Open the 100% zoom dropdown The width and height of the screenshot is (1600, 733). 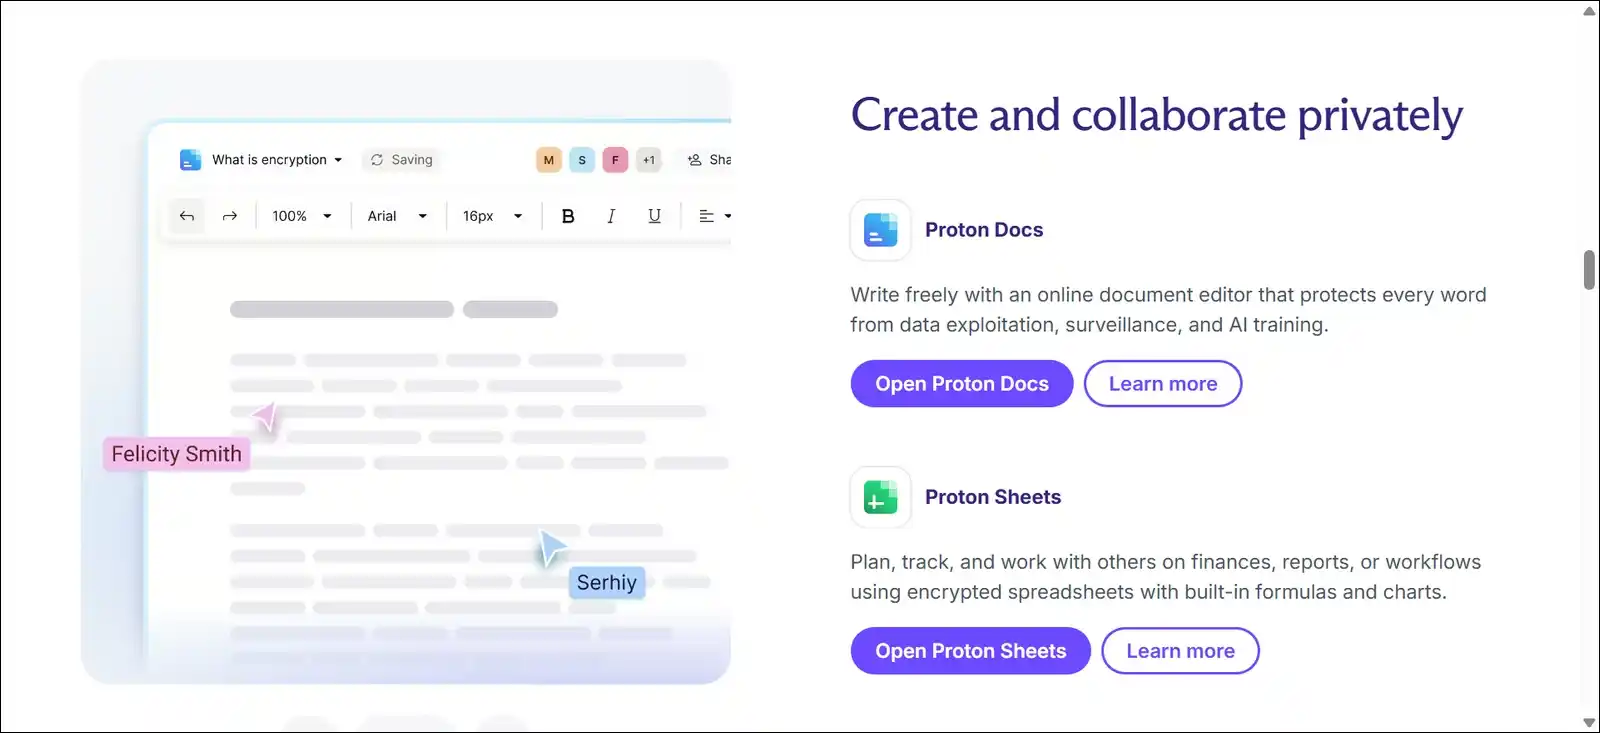[x=302, y=216]
